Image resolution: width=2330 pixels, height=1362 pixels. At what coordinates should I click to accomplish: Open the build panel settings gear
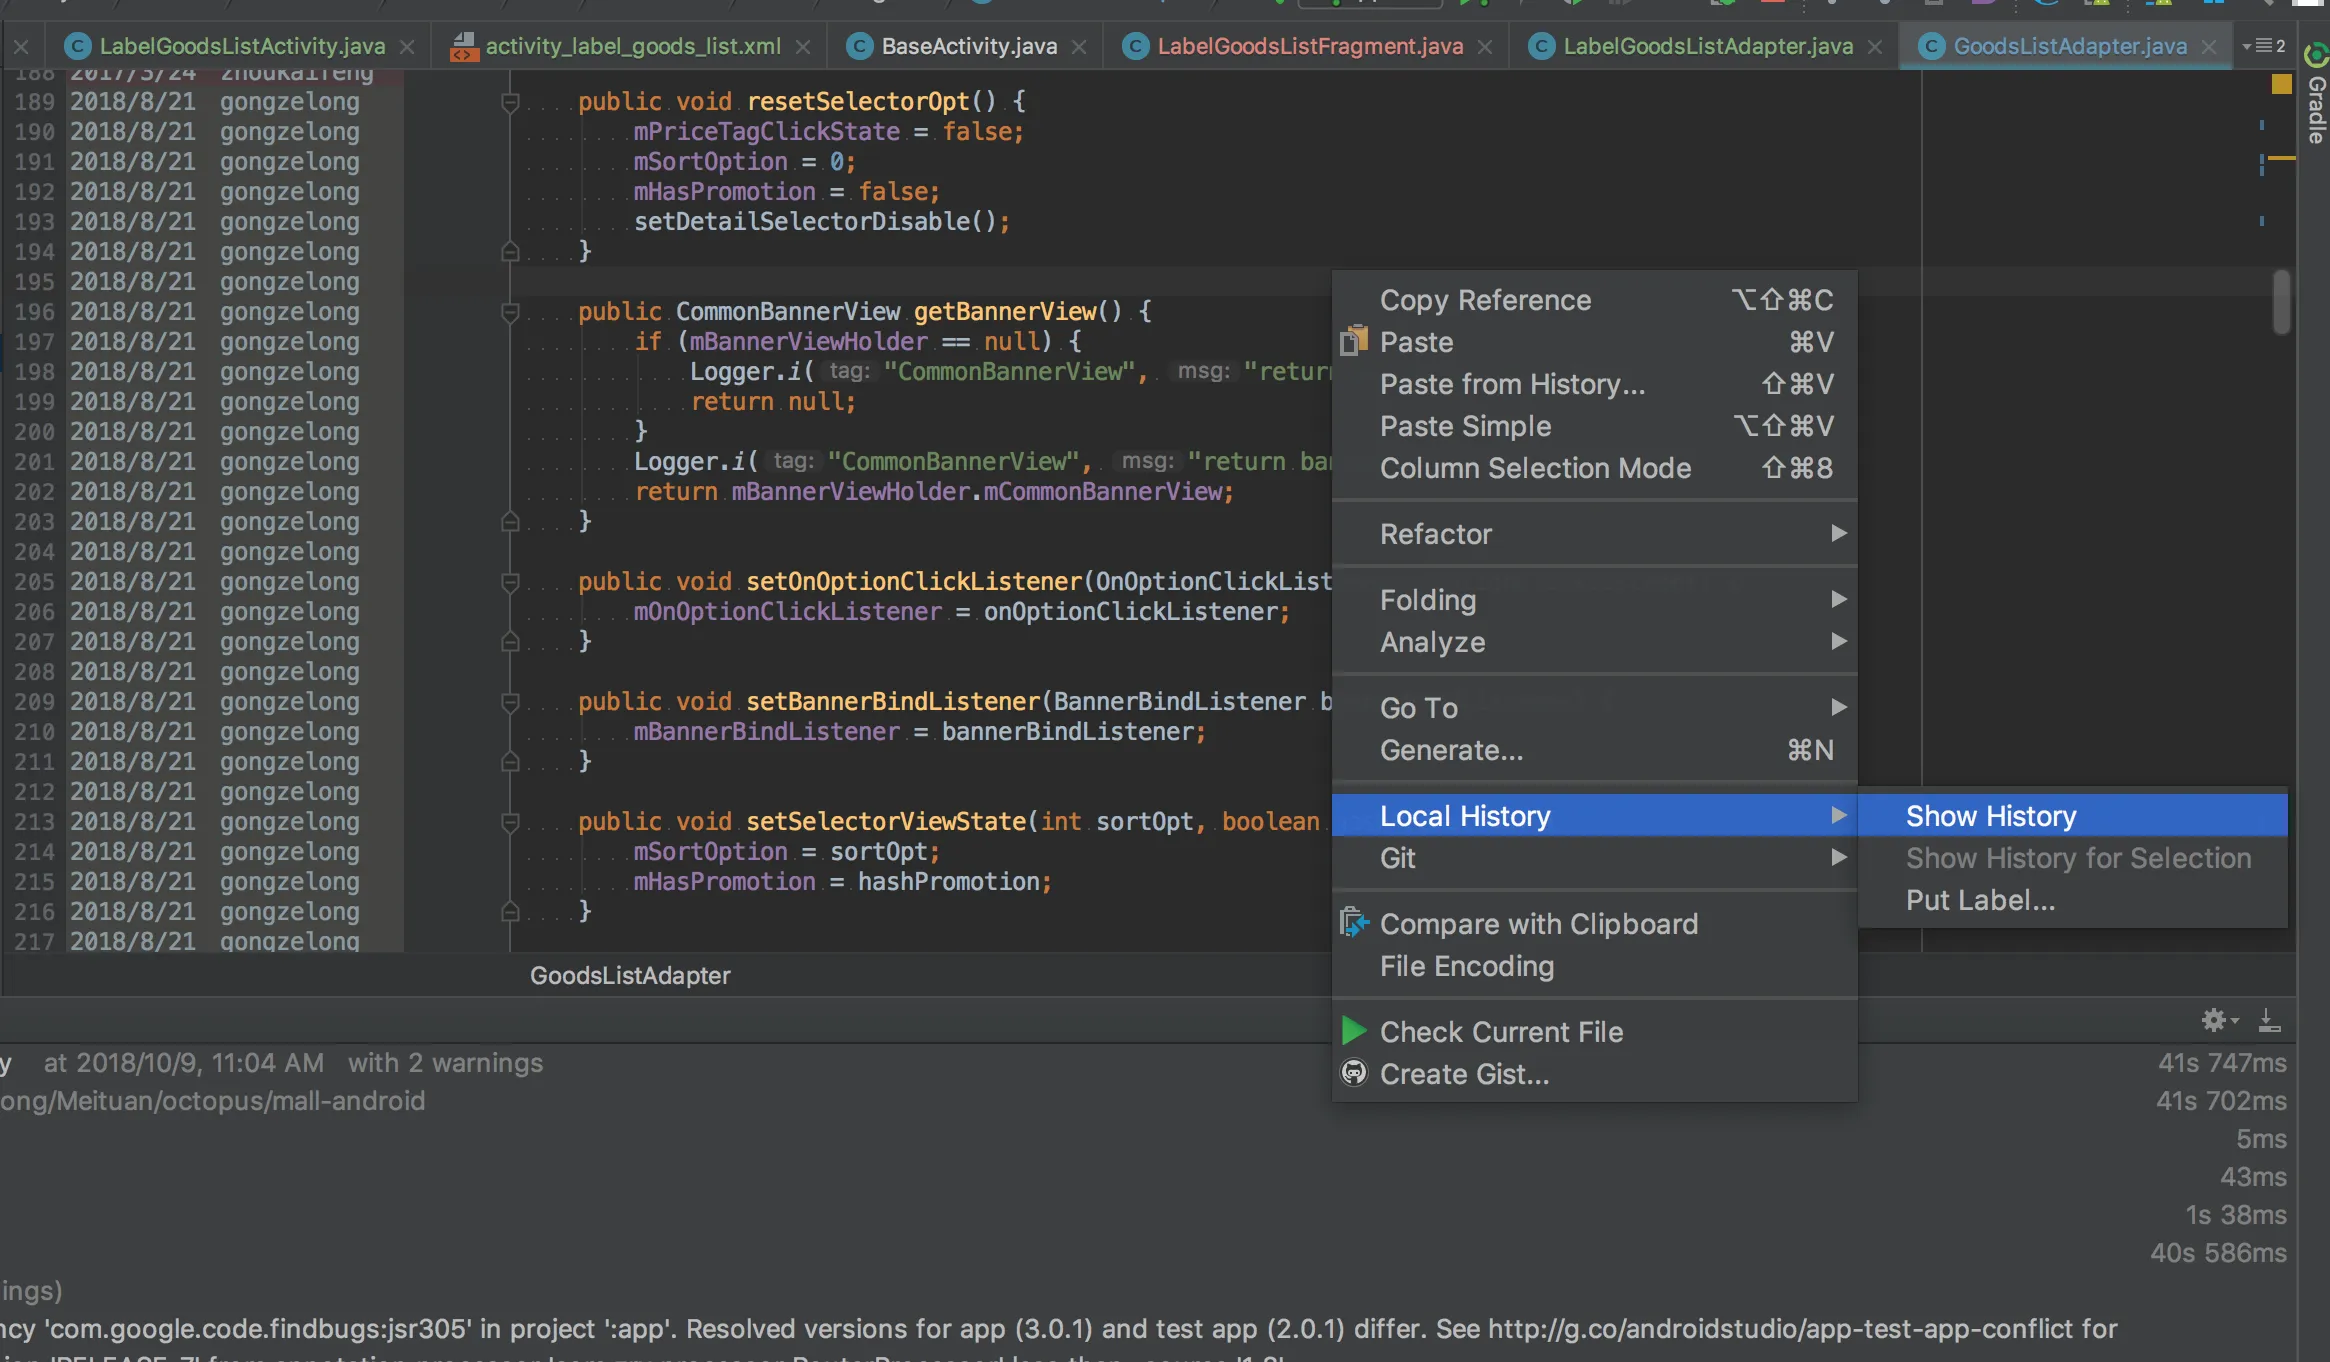tap(2214, 1020)
